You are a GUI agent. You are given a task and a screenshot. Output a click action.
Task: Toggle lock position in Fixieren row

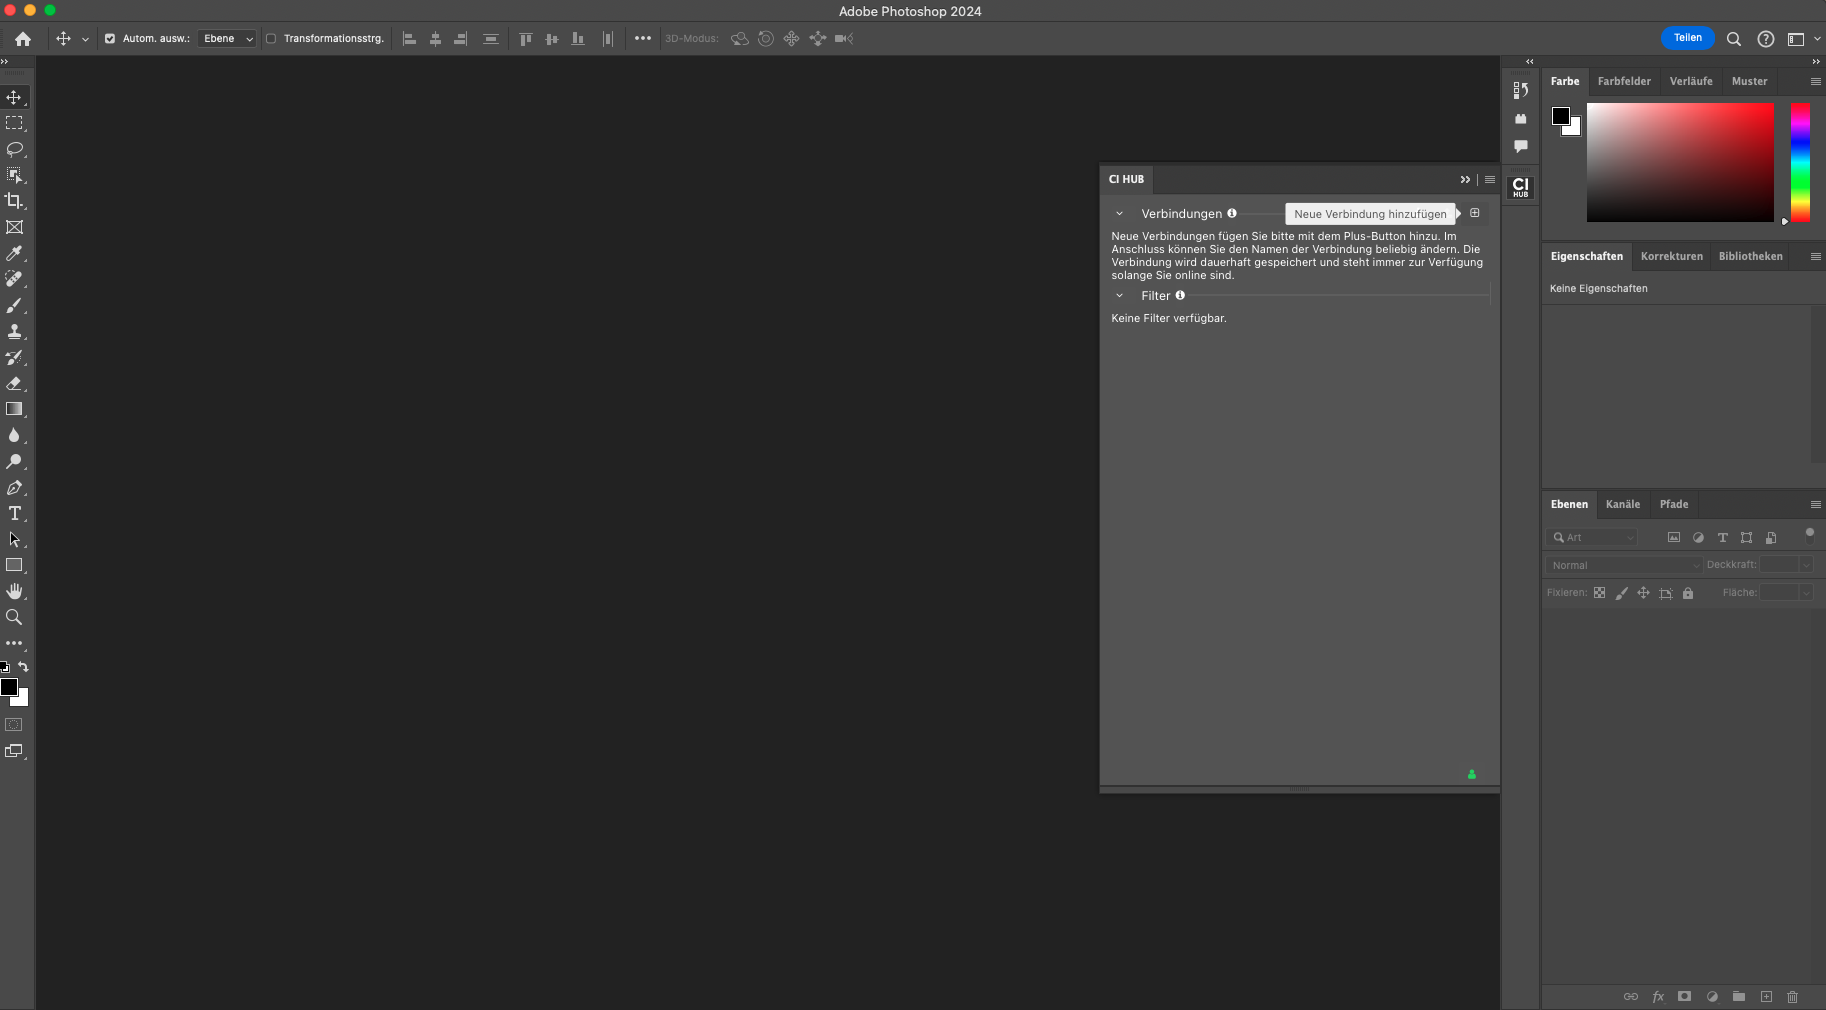point(1643,593)
